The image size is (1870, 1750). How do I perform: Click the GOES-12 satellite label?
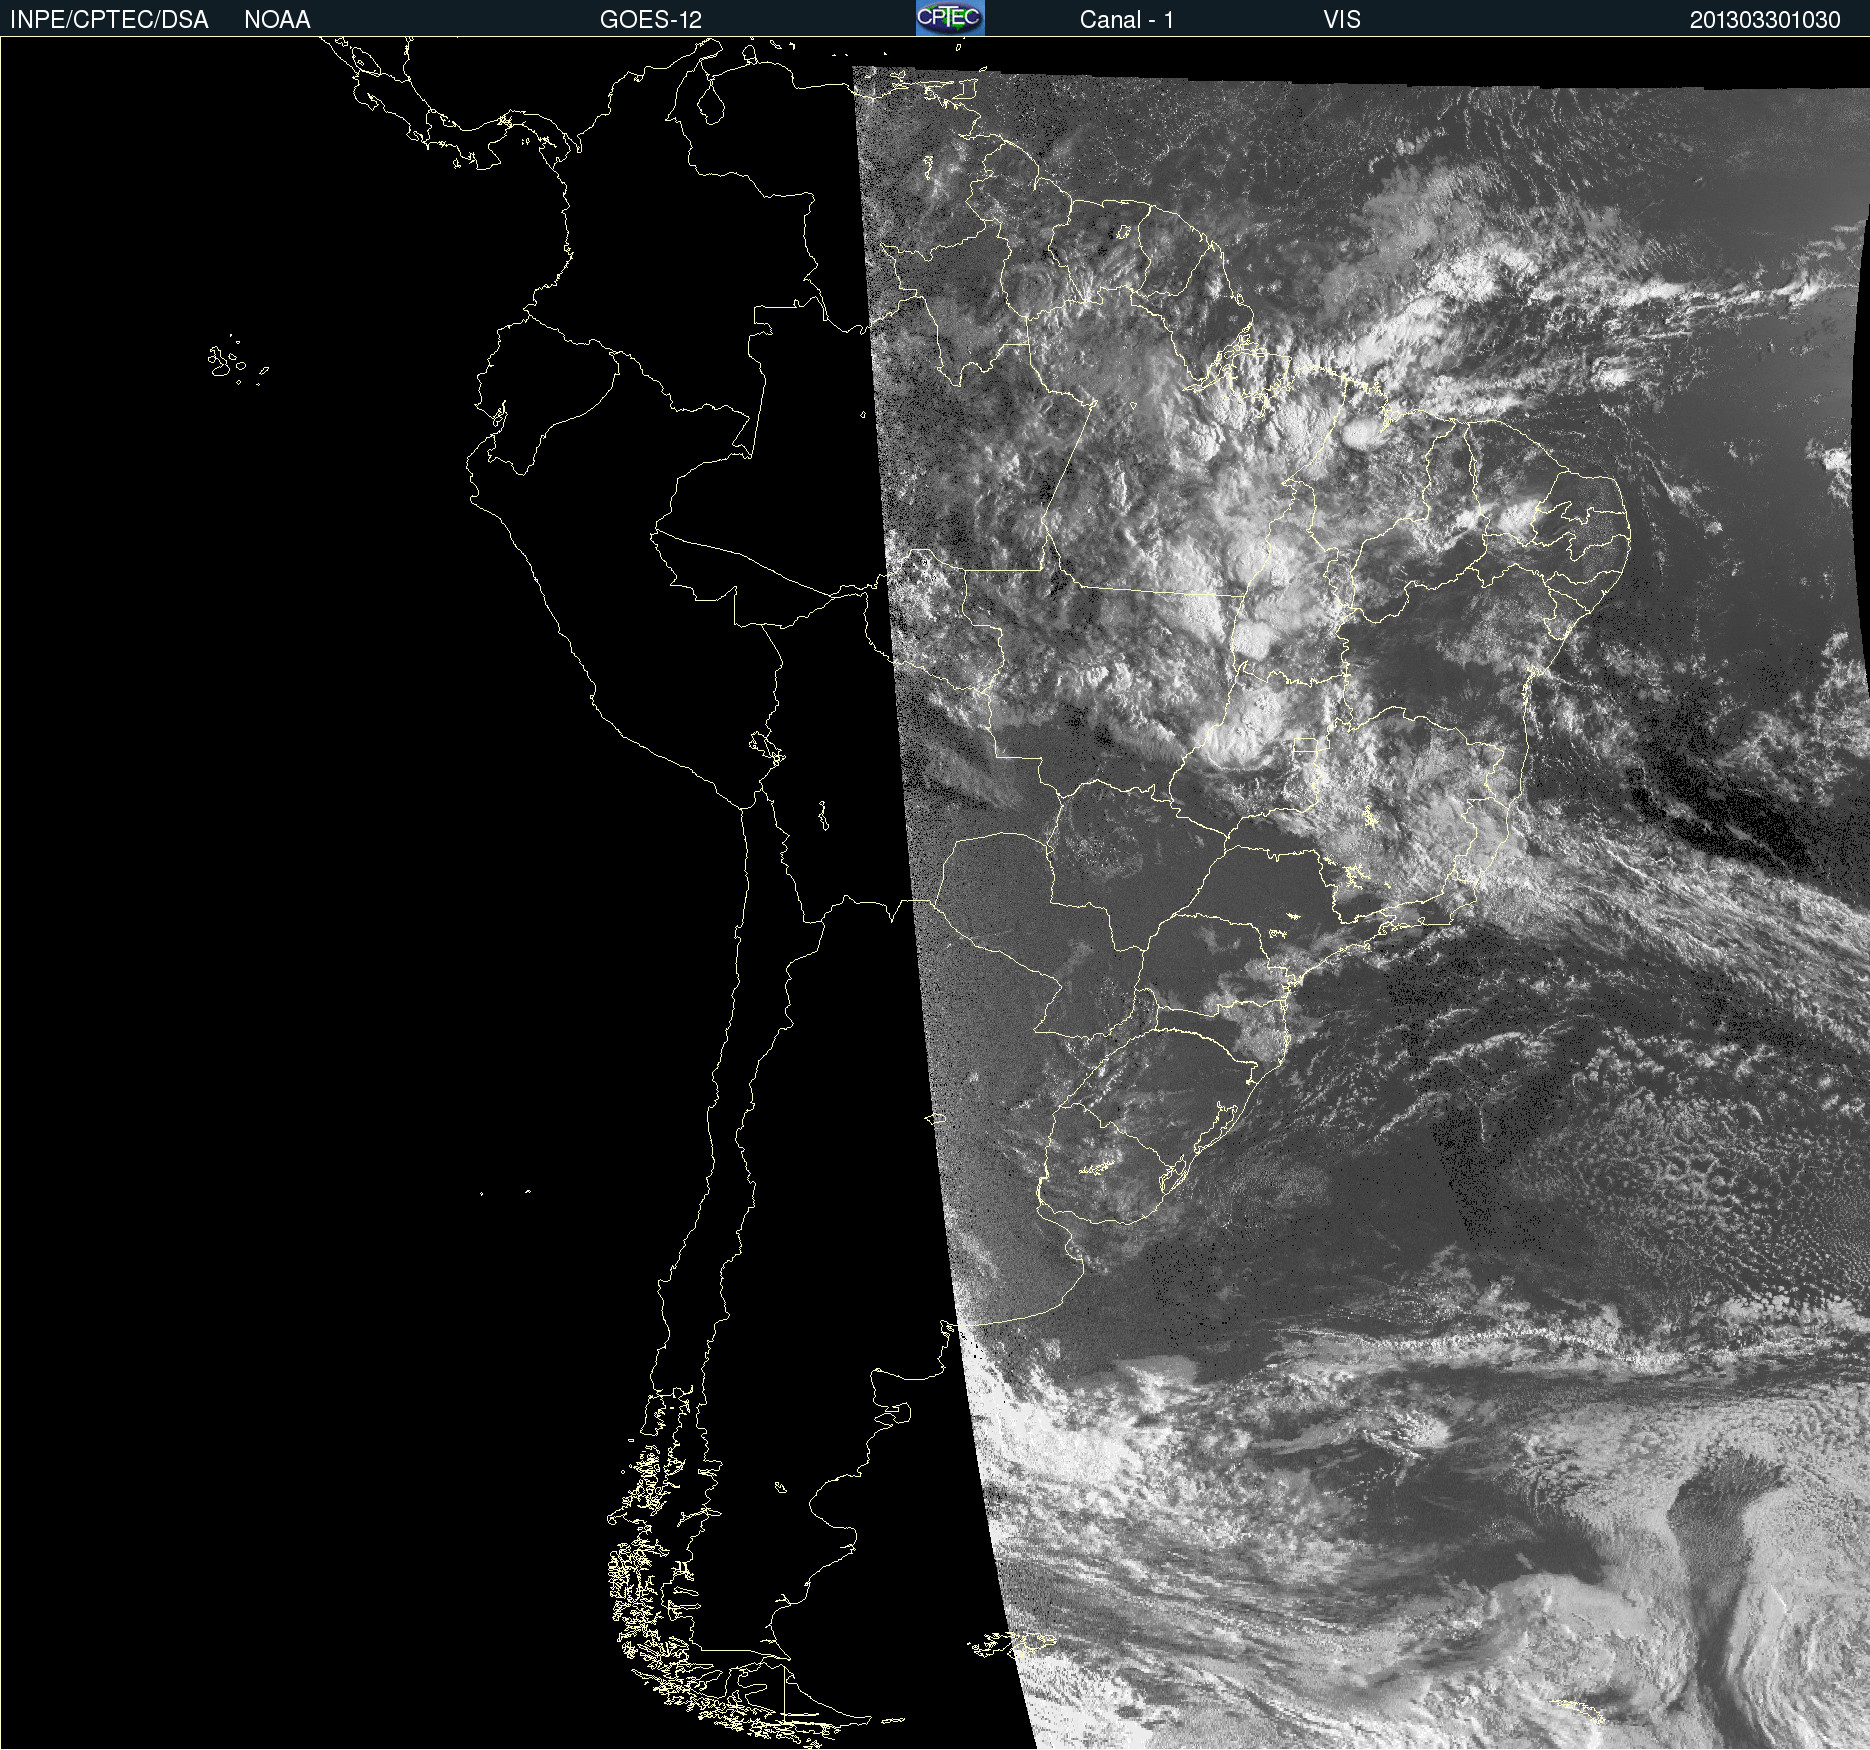click(651, 20)
